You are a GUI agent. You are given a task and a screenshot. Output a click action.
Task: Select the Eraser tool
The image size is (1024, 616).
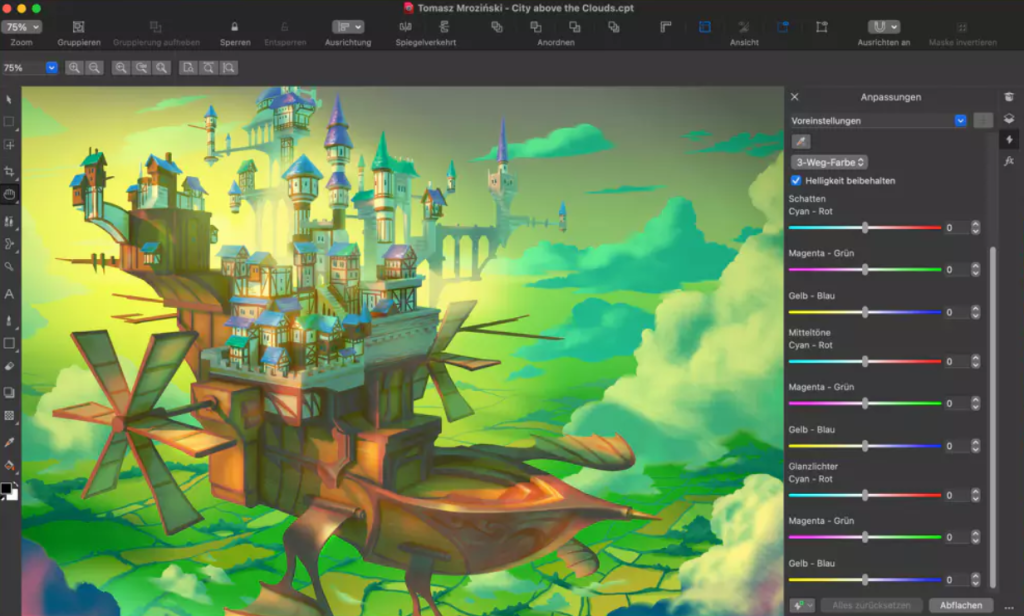(x=9, y=366)
